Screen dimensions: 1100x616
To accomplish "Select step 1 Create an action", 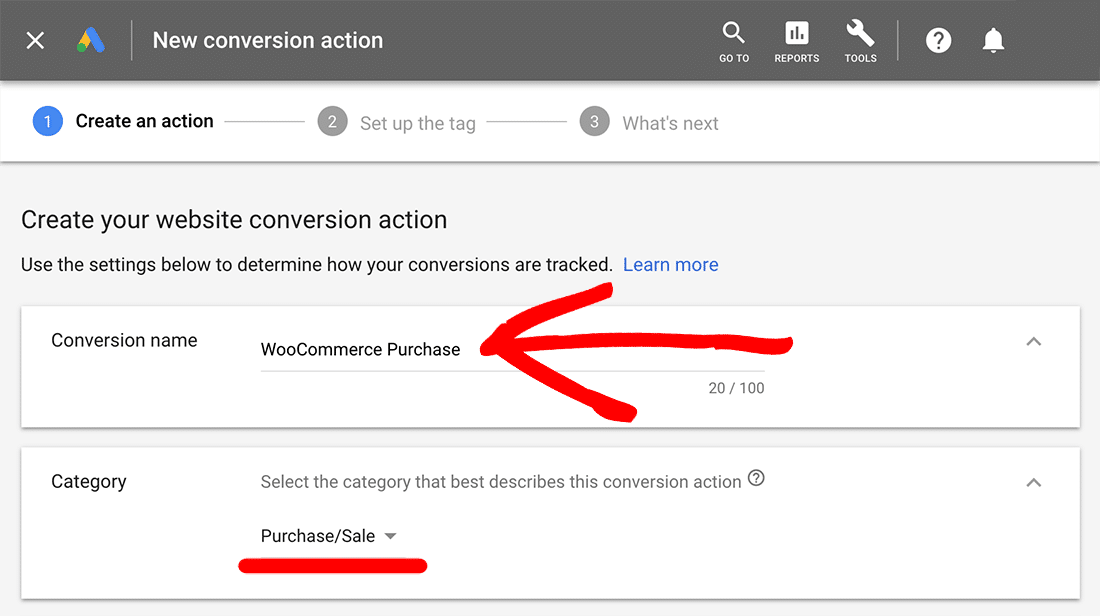I will click(123, 121).
